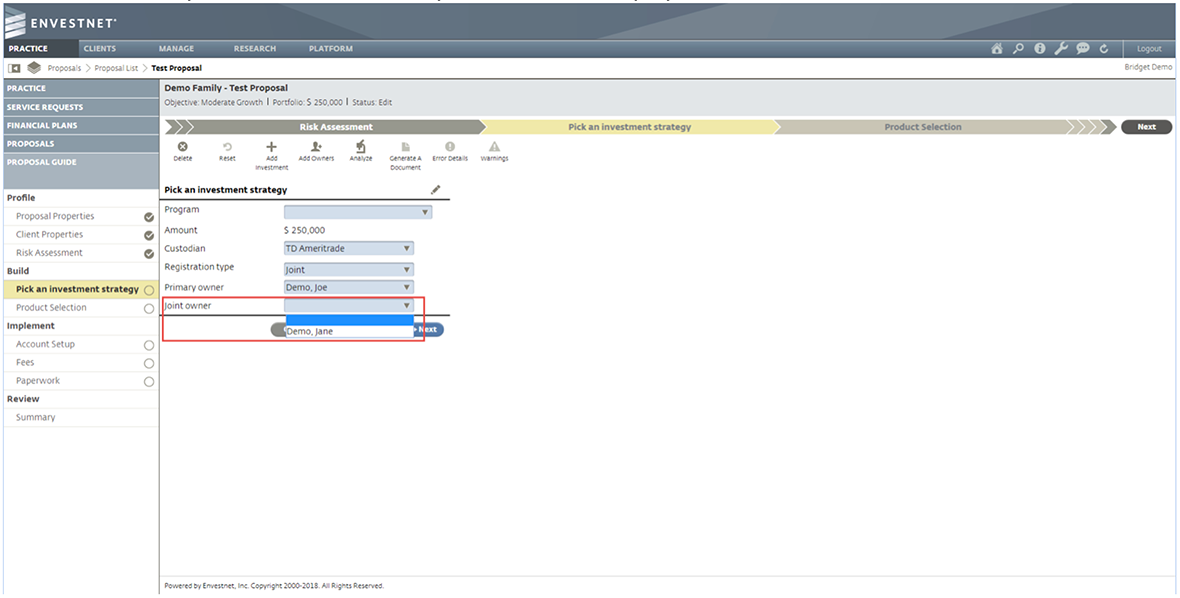Image resolution: width=1180 pixels, height=598 pixels.
Task: Click the Envestnet logo
Action: 60,23
